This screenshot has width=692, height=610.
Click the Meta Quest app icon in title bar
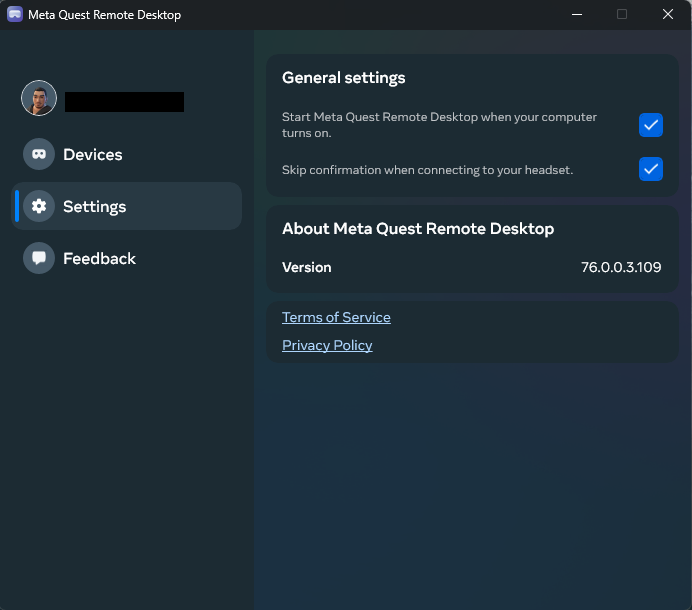click(15, 14)
